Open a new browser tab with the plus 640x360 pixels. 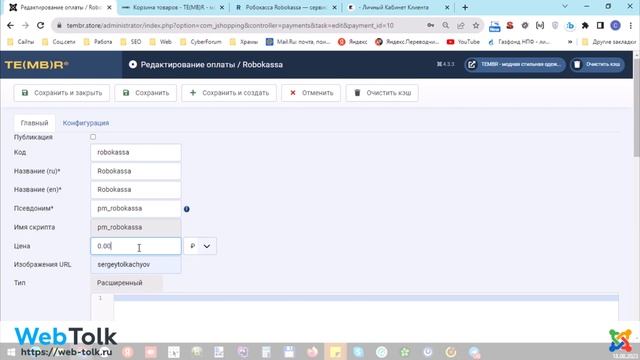click(465, 7)
